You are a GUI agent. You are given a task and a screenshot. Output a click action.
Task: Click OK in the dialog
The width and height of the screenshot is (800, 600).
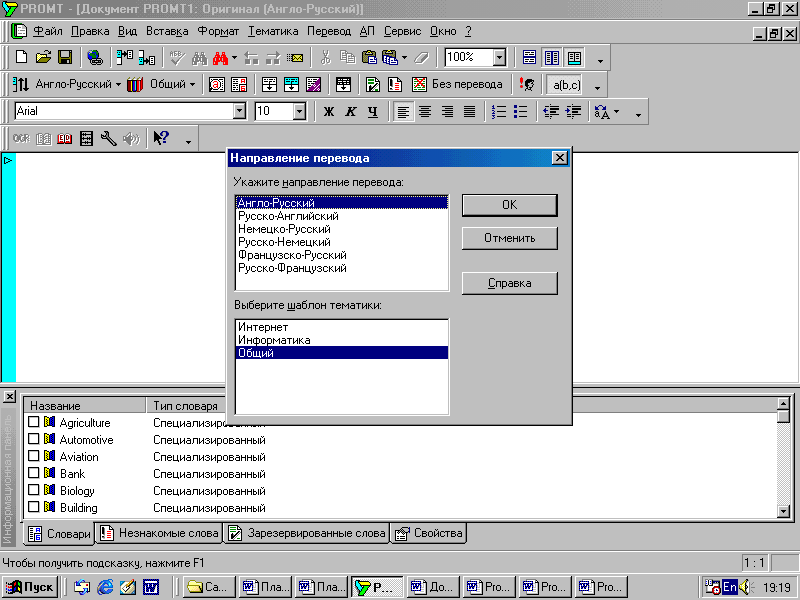(510, 205)
